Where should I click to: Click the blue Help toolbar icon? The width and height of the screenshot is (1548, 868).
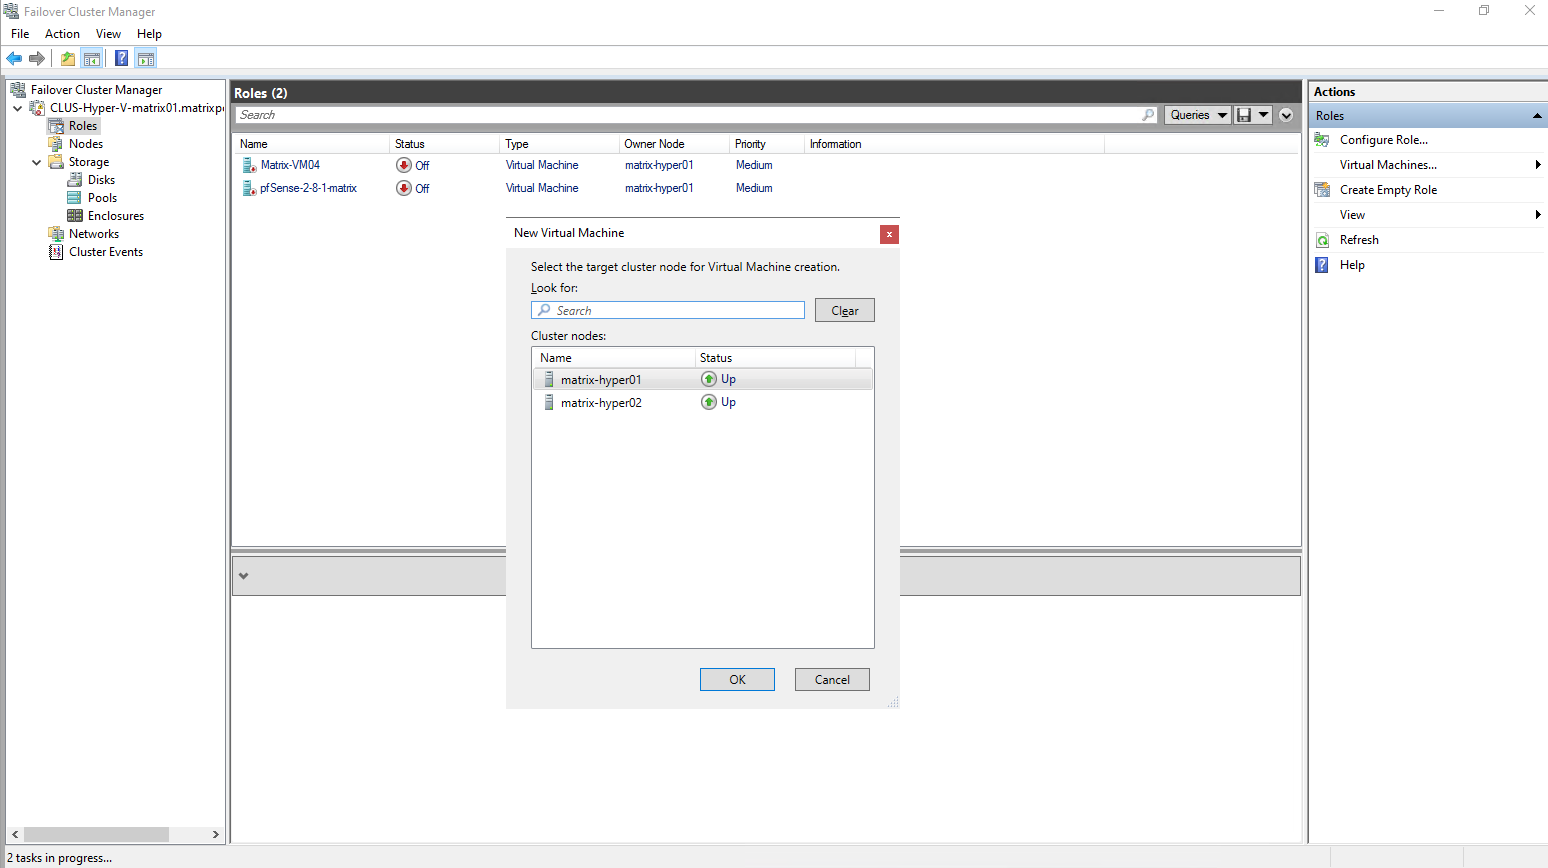[121, 59]
